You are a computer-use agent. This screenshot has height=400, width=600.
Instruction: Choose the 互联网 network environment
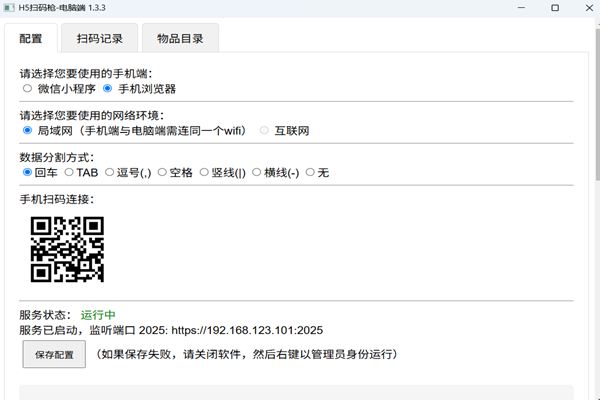[264, 131]
